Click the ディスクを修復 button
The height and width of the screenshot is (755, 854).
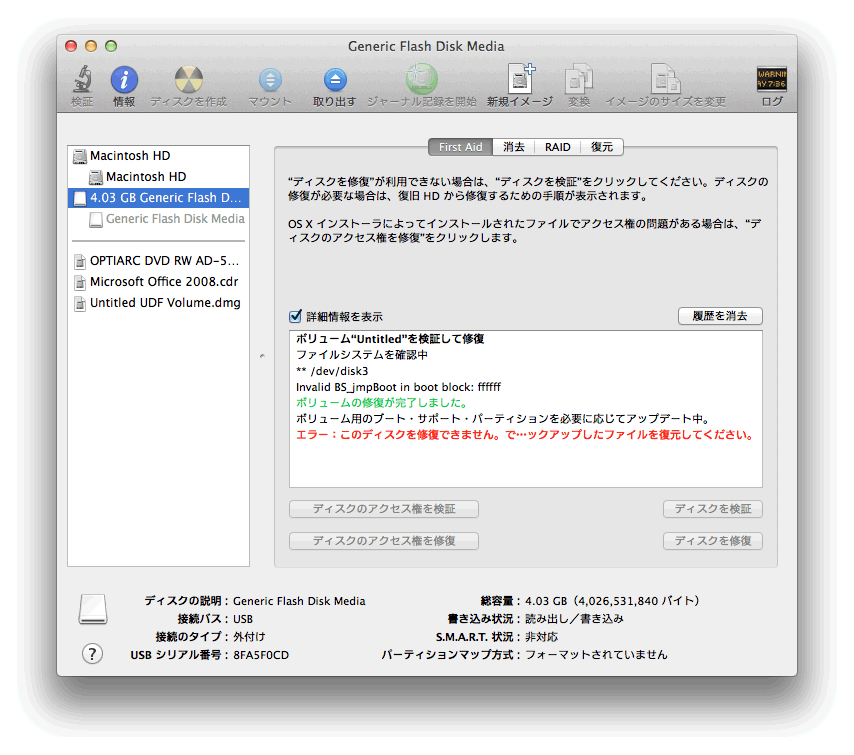pos(713,541)
